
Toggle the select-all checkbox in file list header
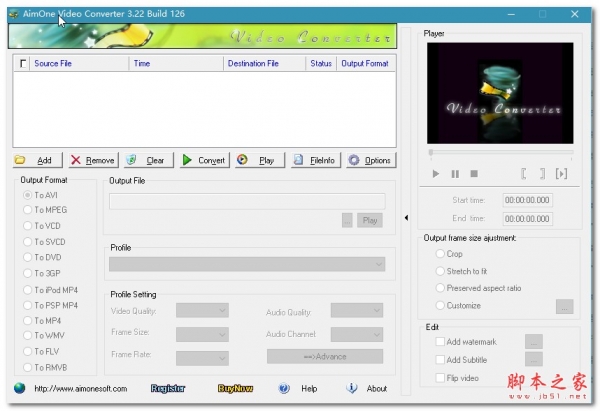23,63
